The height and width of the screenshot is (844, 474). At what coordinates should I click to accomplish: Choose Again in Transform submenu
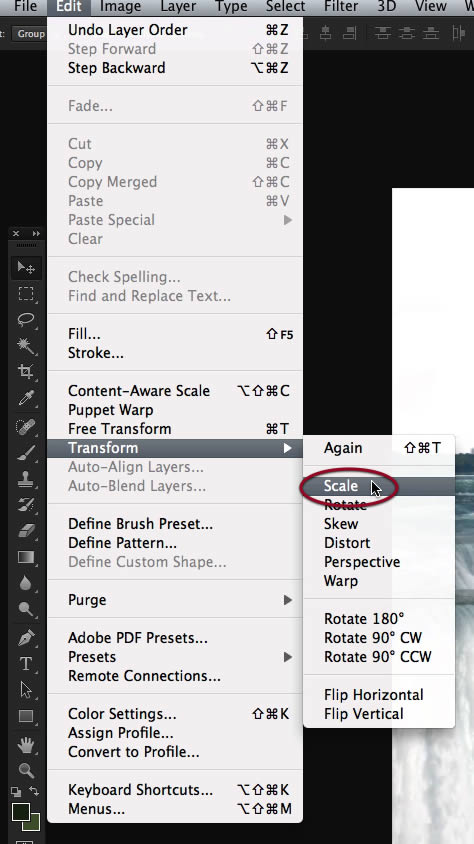point(379,448)
